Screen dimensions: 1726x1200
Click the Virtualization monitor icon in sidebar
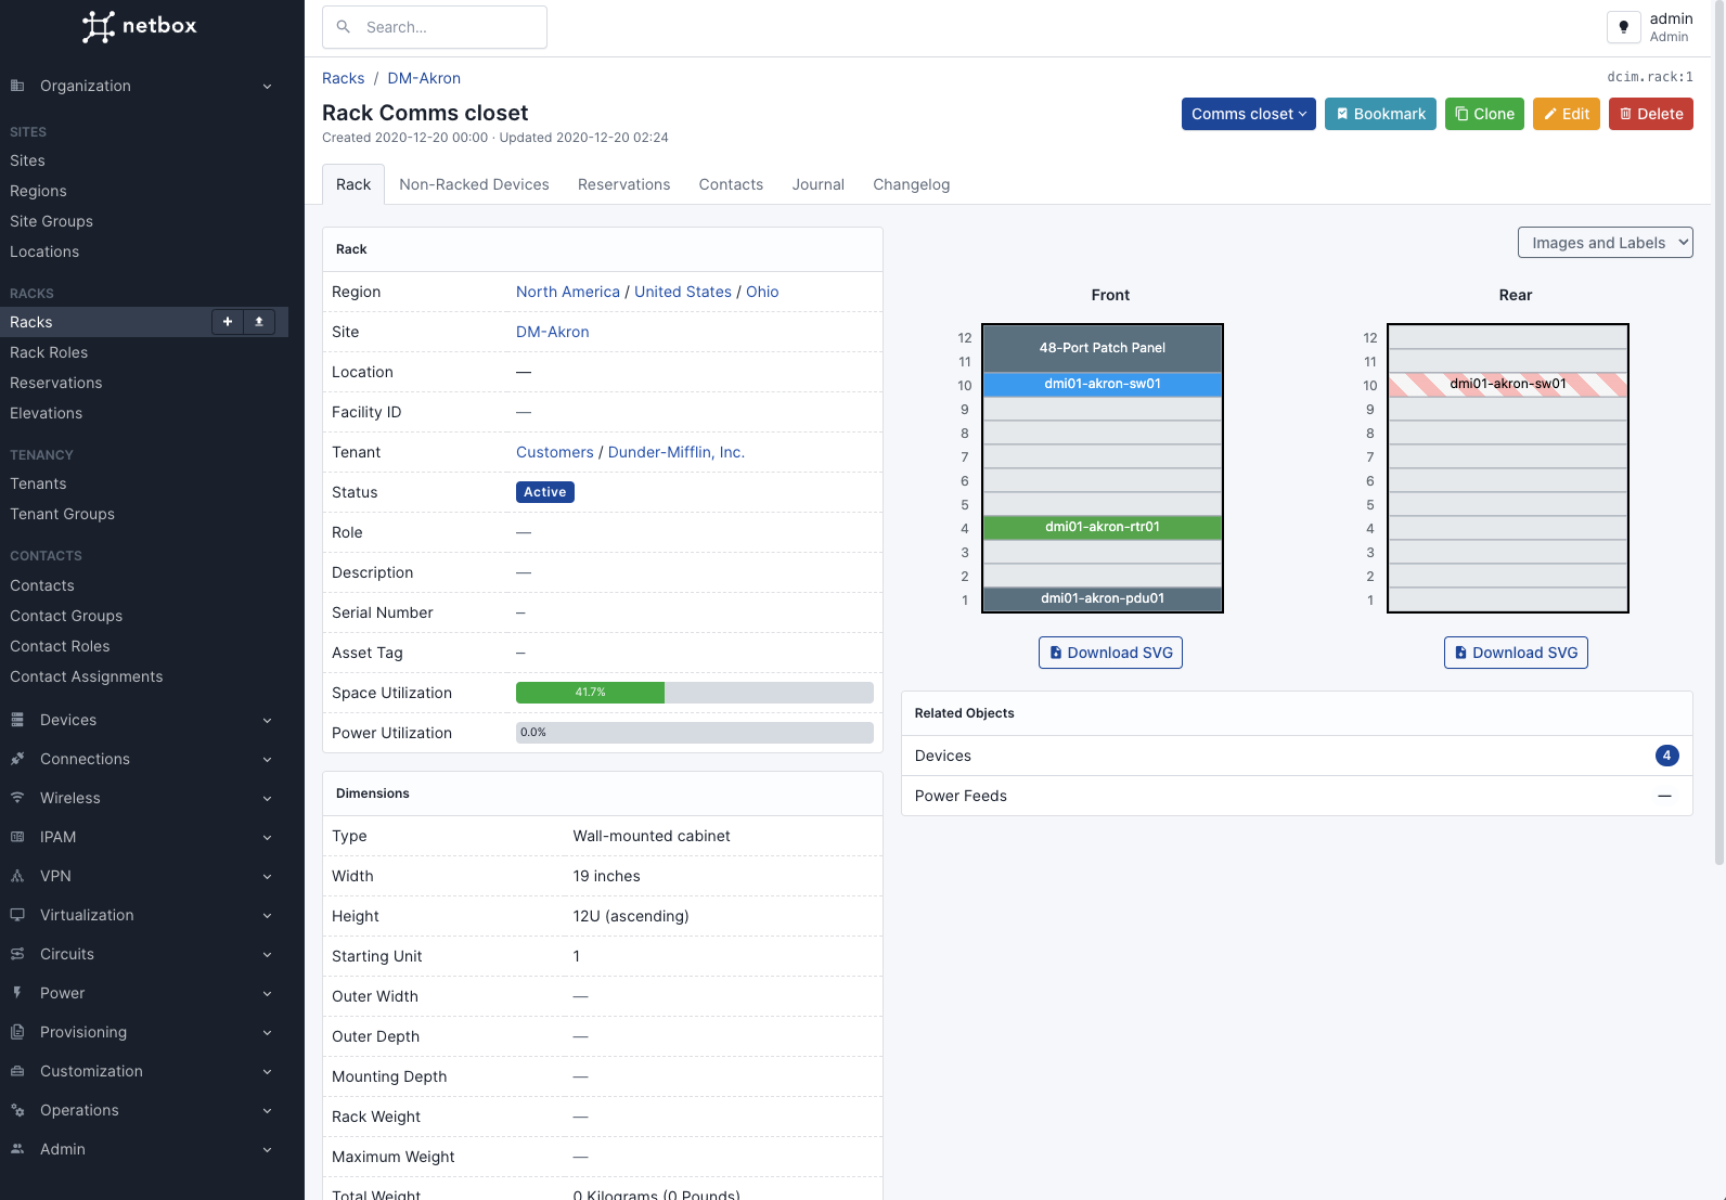tap(18, 915)
